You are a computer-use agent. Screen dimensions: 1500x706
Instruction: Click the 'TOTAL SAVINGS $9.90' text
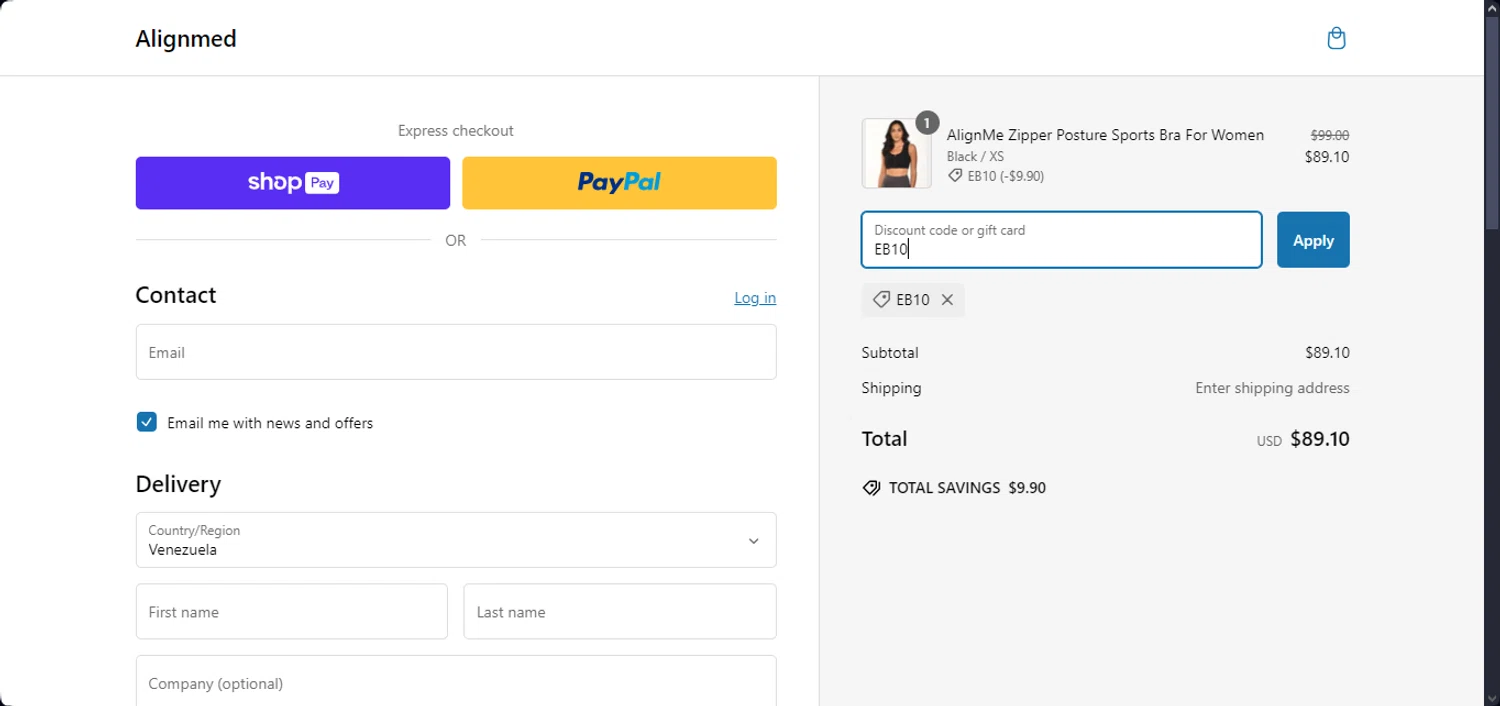[967, 488]
